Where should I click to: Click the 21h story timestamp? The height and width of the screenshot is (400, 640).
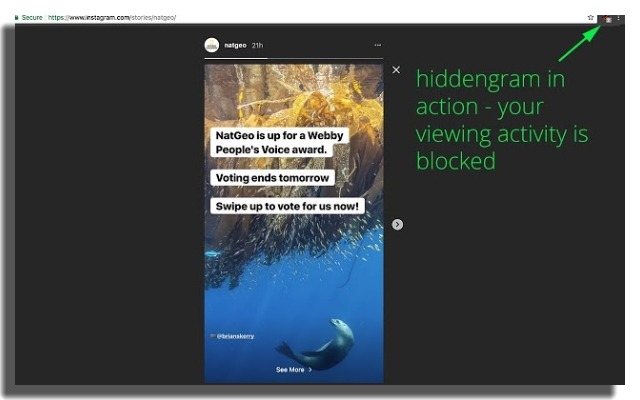click(x=257, y=45)
